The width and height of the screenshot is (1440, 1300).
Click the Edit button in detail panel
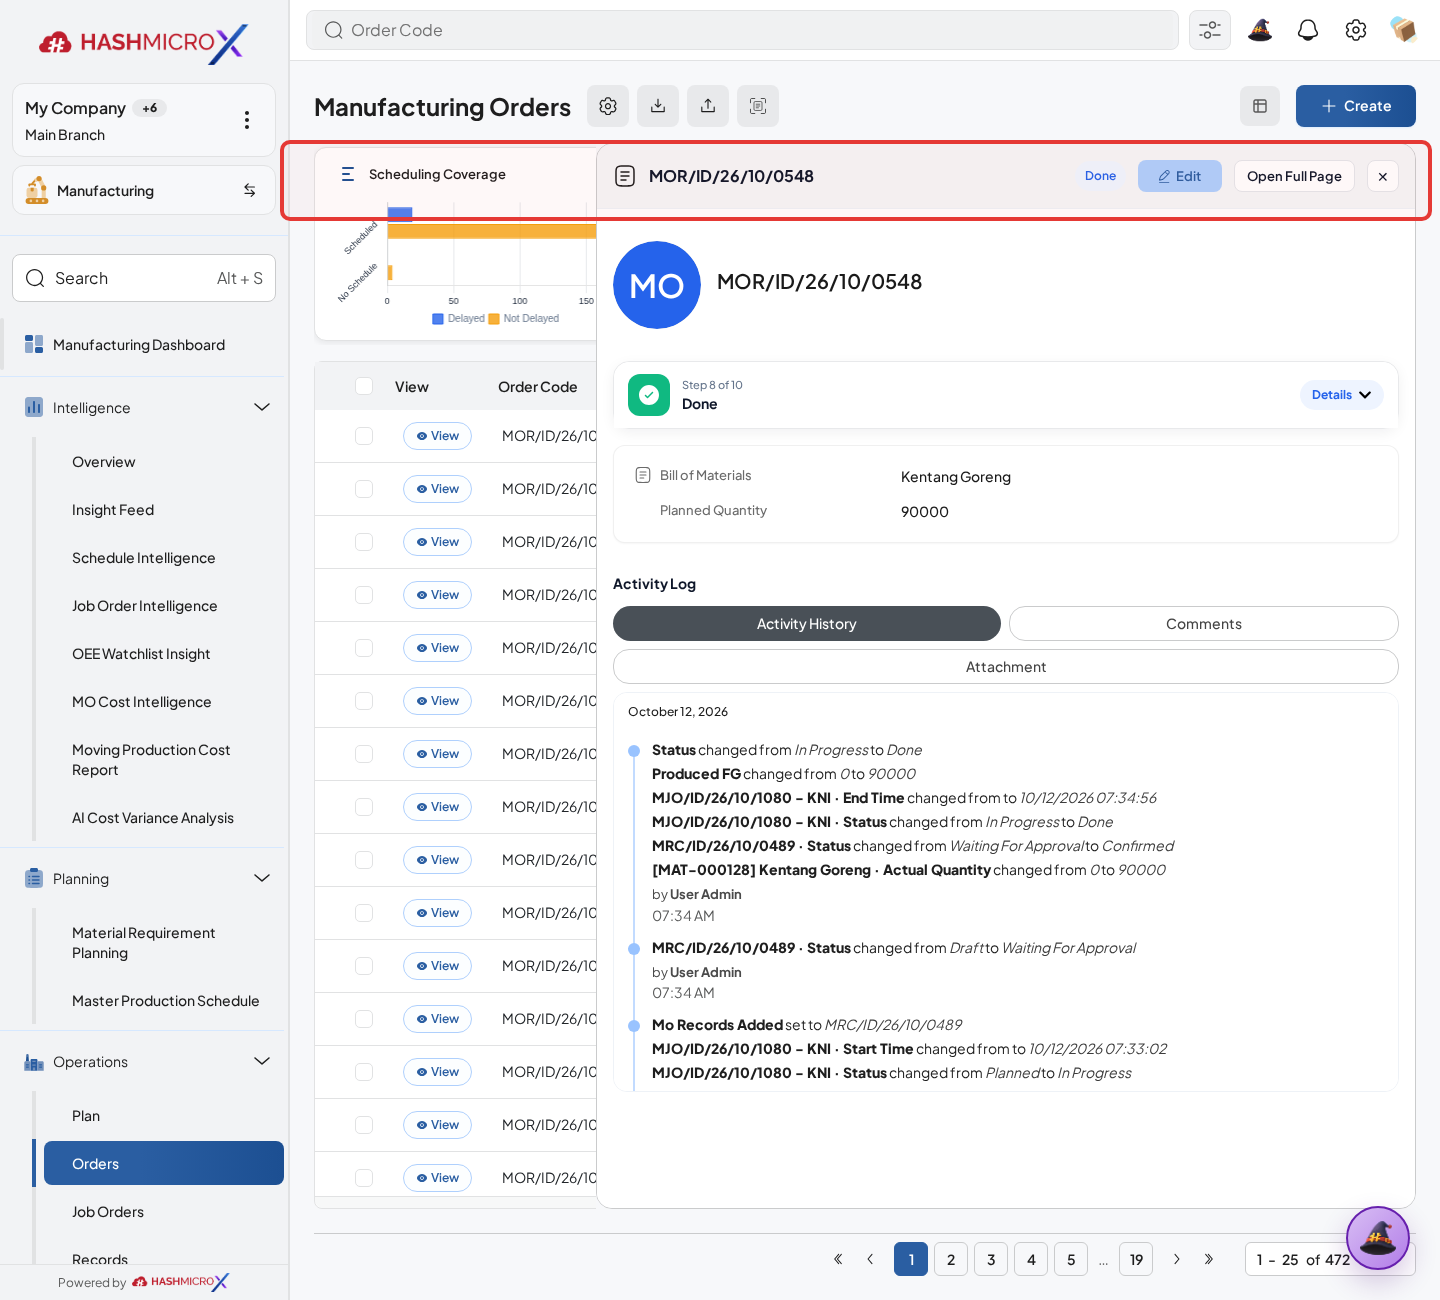point(1180,176)
